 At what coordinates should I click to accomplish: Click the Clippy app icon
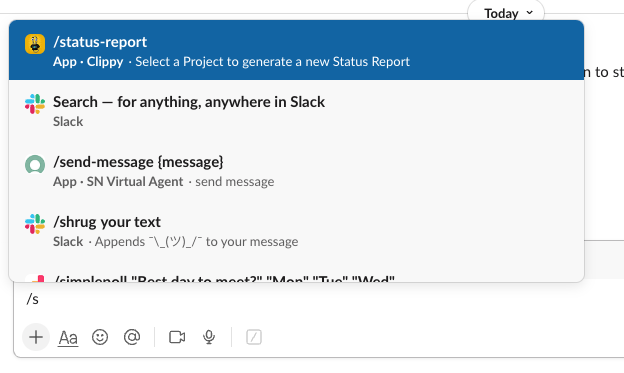(35, 44)
